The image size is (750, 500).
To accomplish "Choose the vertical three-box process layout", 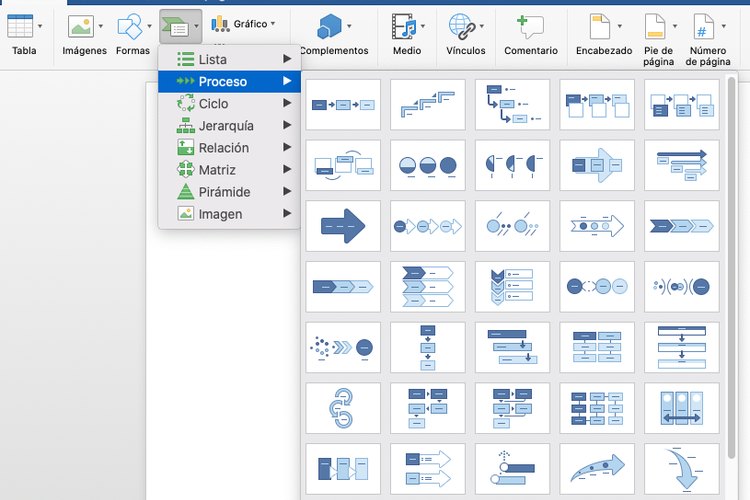I will [x=428, y=347].
